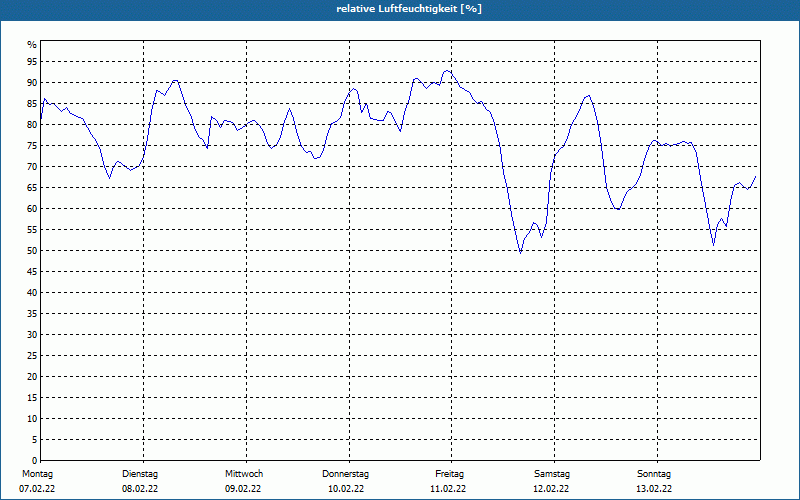Click the 'Montag' day label

click(x=37, y=474)
